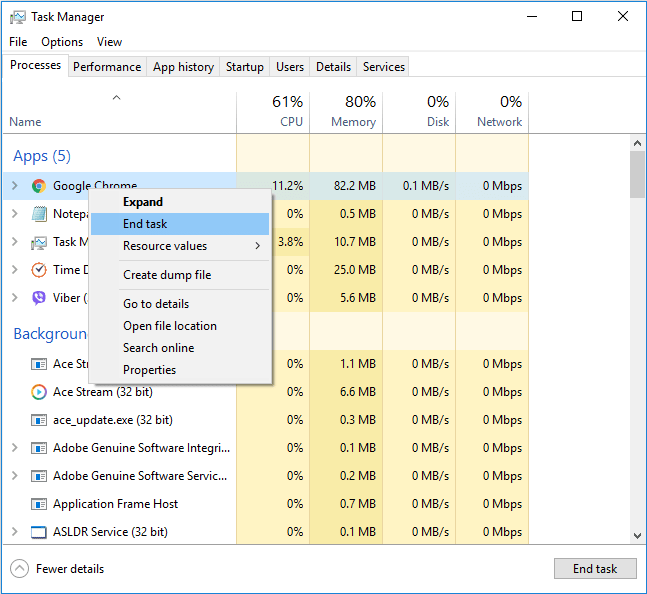Click the Adobe Genuine Software Integrity icon
This screenshot has height=594, width=647.
[39, 448]
